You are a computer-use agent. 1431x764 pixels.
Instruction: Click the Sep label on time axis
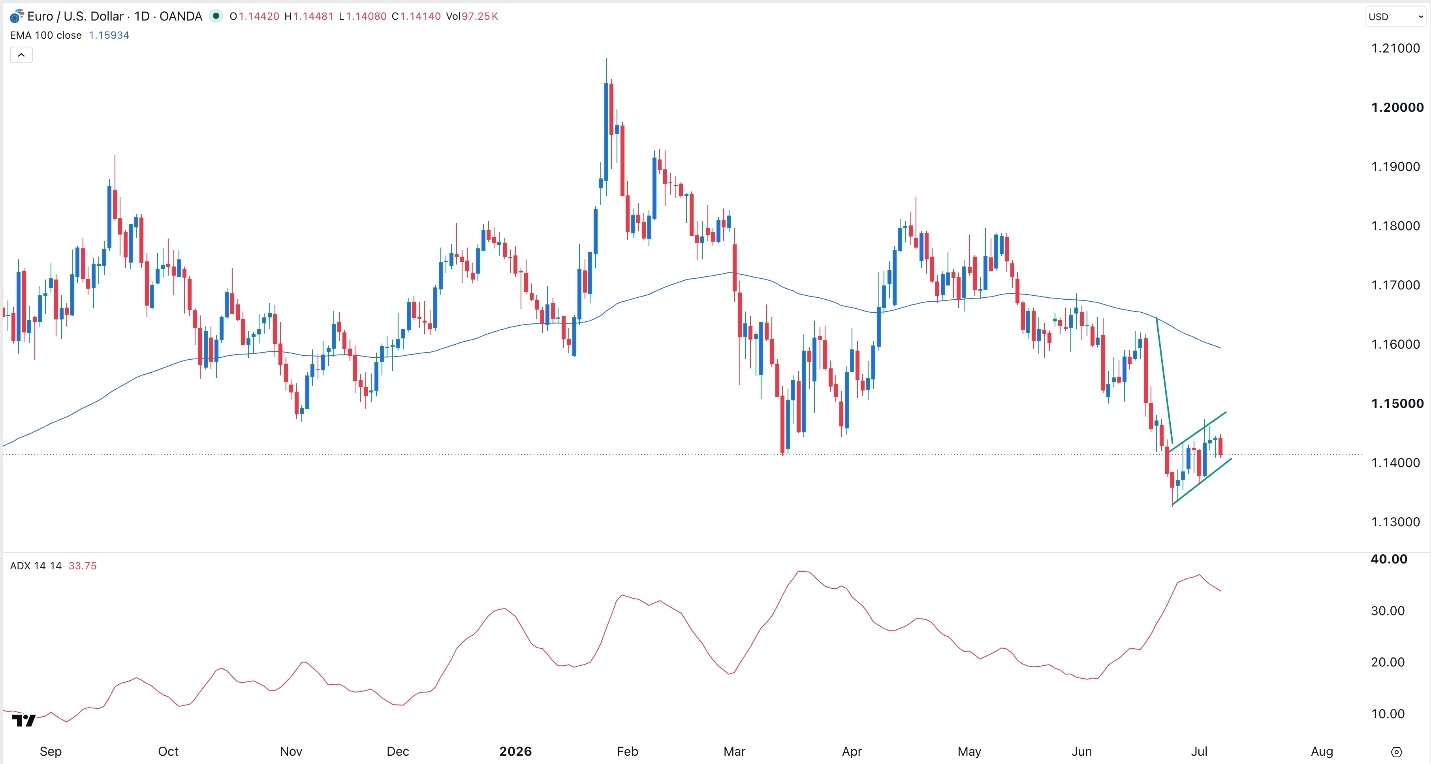(x=51, y=751)
